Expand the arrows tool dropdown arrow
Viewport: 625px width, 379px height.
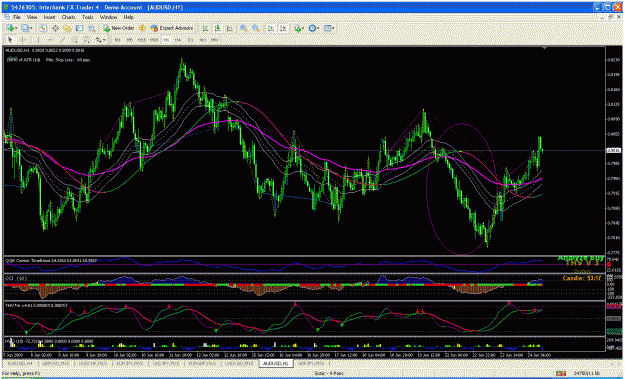104,40
